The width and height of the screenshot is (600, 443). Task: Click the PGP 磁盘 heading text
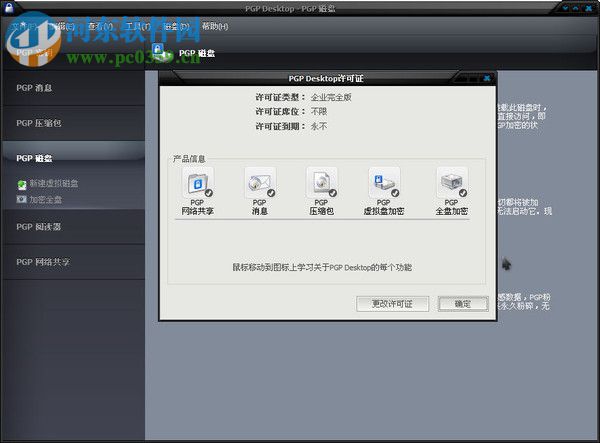tap(197, 53)
